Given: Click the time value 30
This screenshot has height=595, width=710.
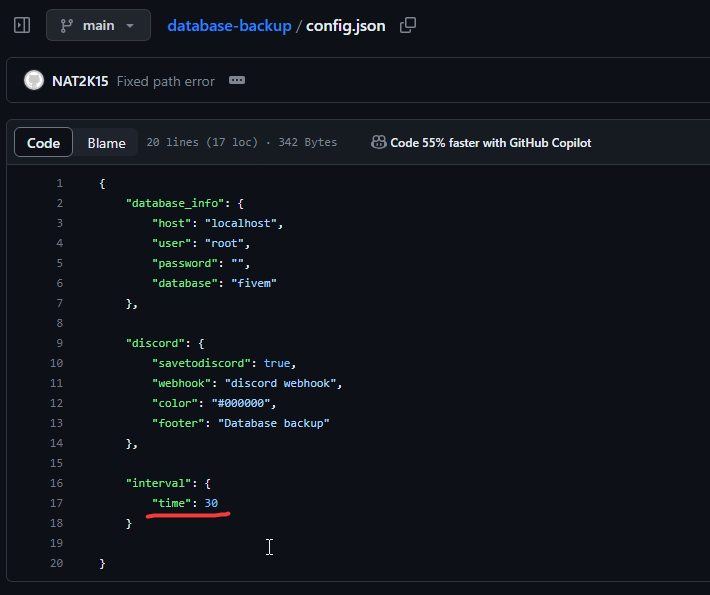Looking at the screenshot, I should click(211, 503).
